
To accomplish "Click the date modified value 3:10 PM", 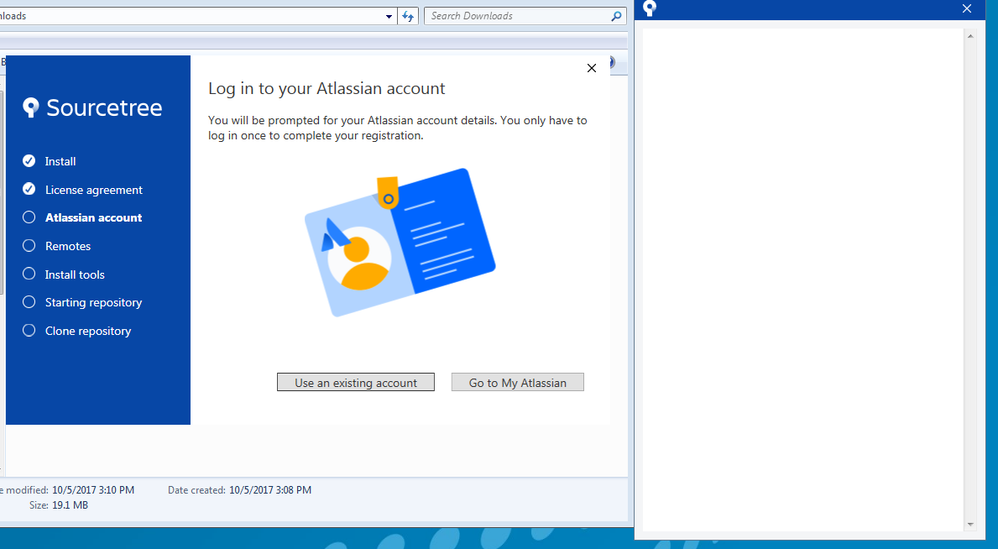I will (93, 490).
